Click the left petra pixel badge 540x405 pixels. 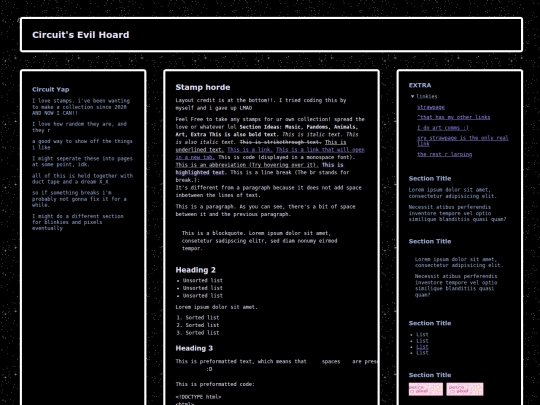tap(426, 389)
